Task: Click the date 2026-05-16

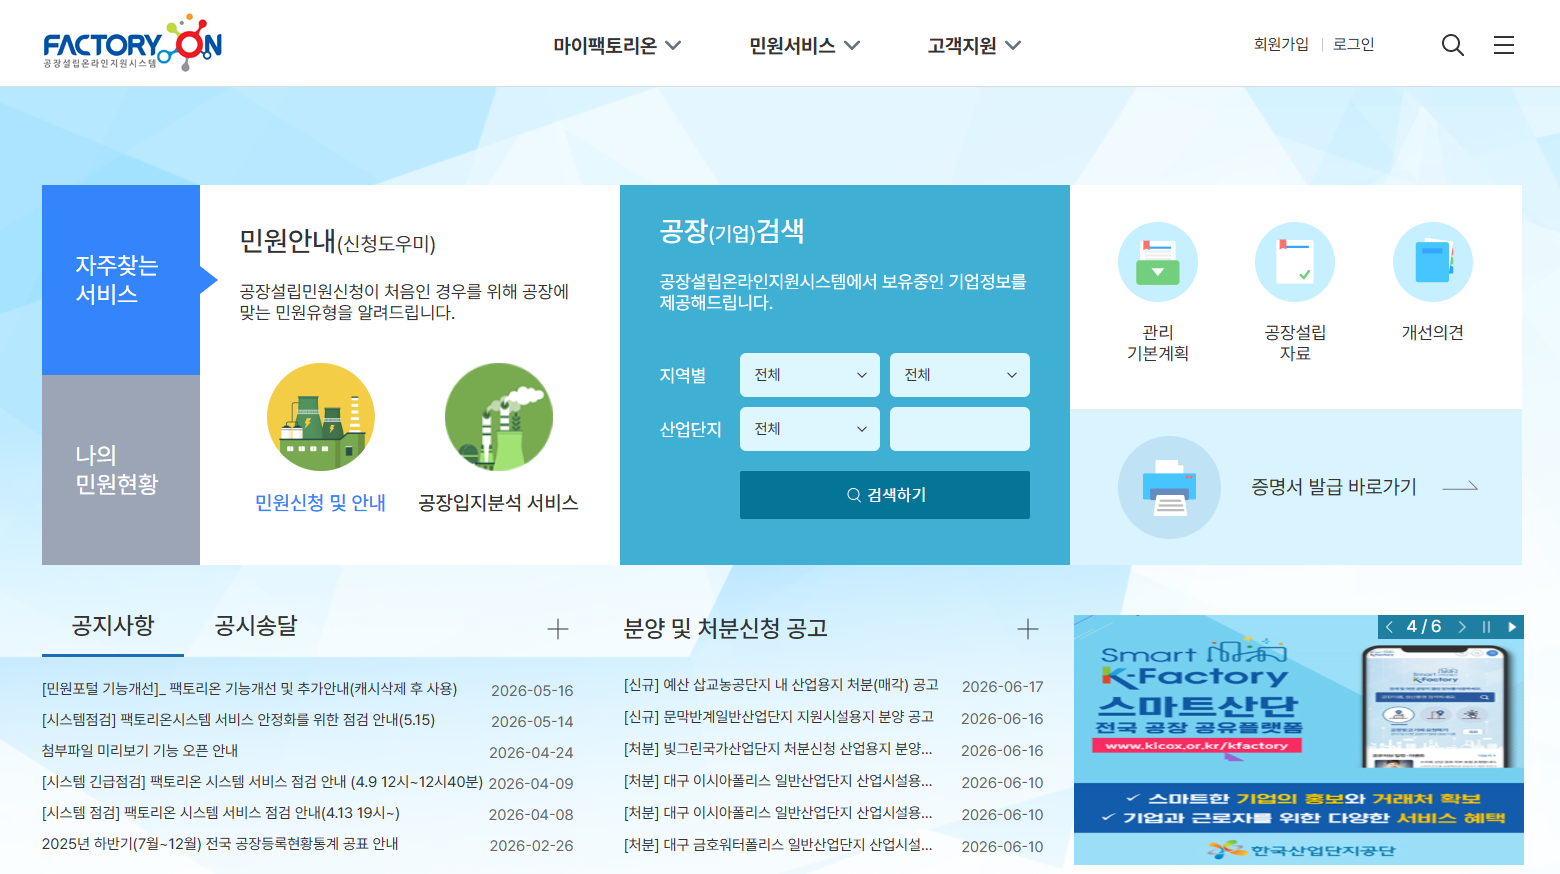Action: (532, 691)
